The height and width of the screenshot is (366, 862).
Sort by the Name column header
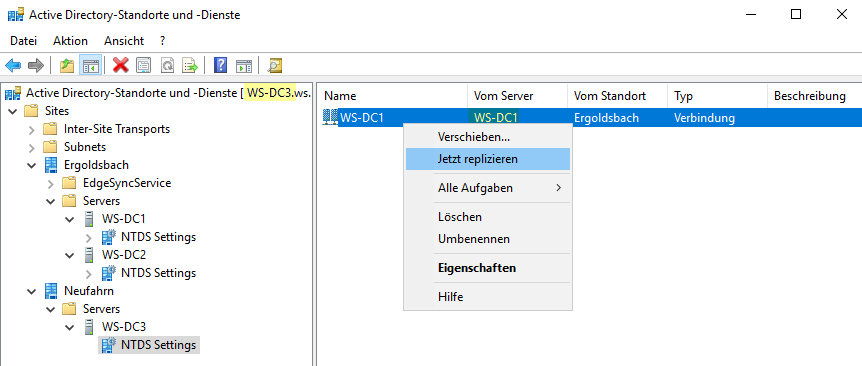tap(393, 96)
